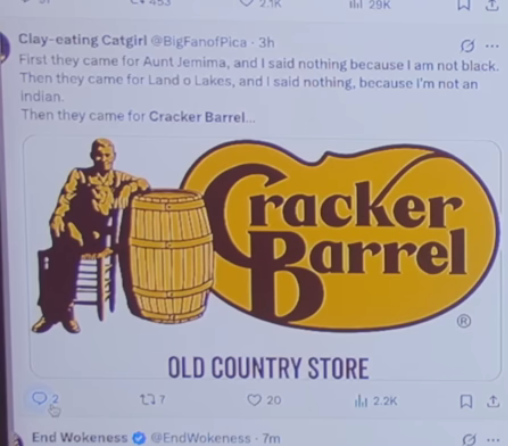Bookmark the top tweet with 29K views
This screenshot has height=446, width=508.
coord(465,5)
